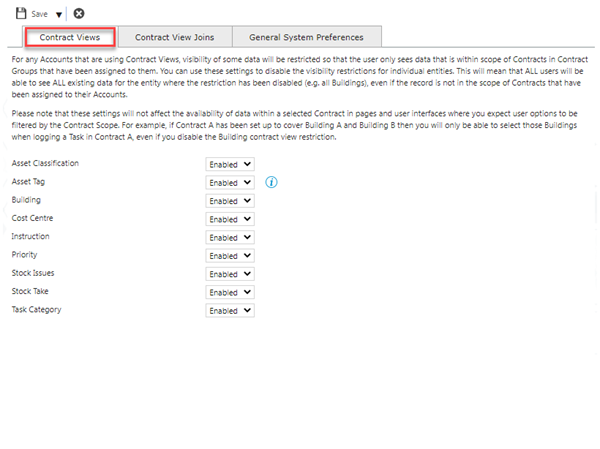Click the Save floppy disk icon

pyautogui.click(x=21, y=14)
